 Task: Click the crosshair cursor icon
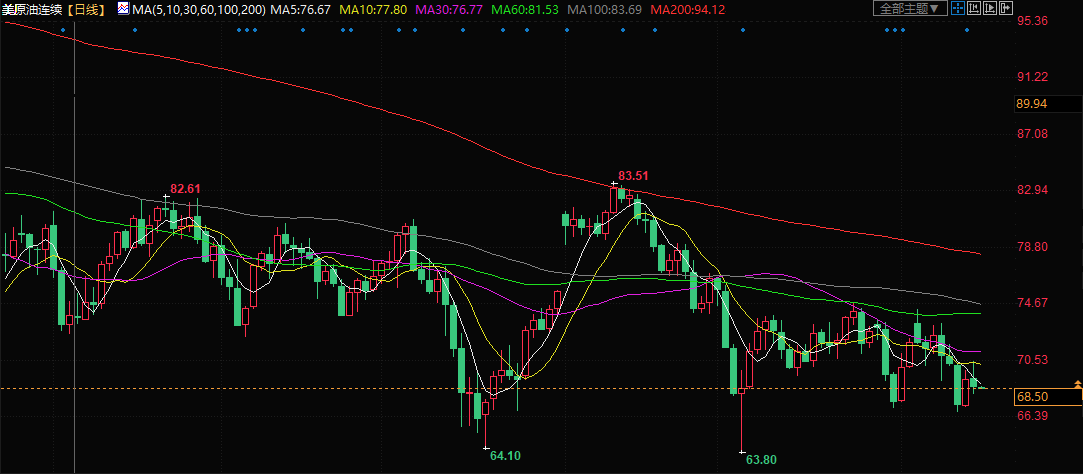(958, 9)
